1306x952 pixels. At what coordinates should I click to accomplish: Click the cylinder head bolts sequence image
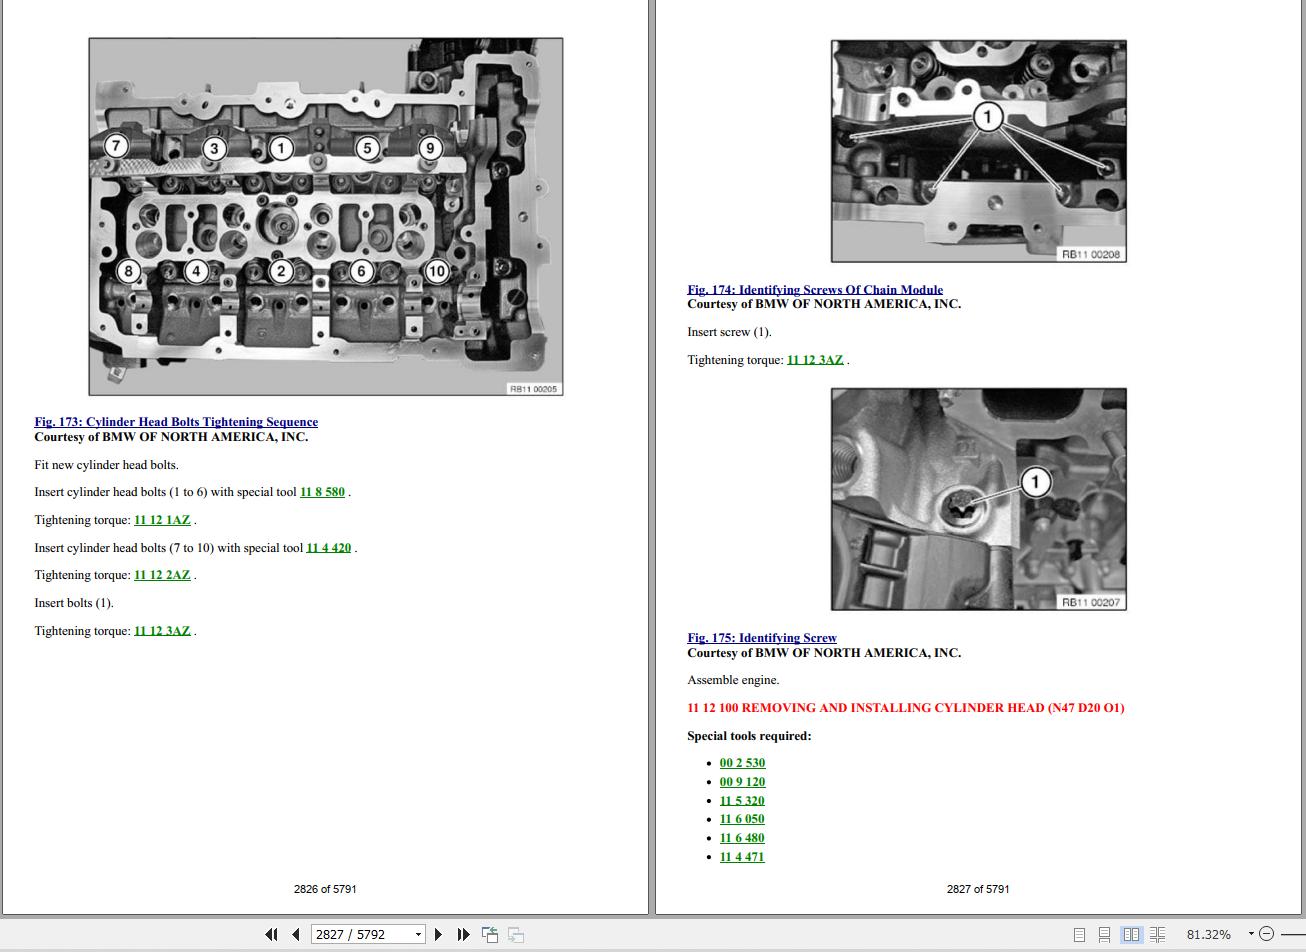pos(326,217)
